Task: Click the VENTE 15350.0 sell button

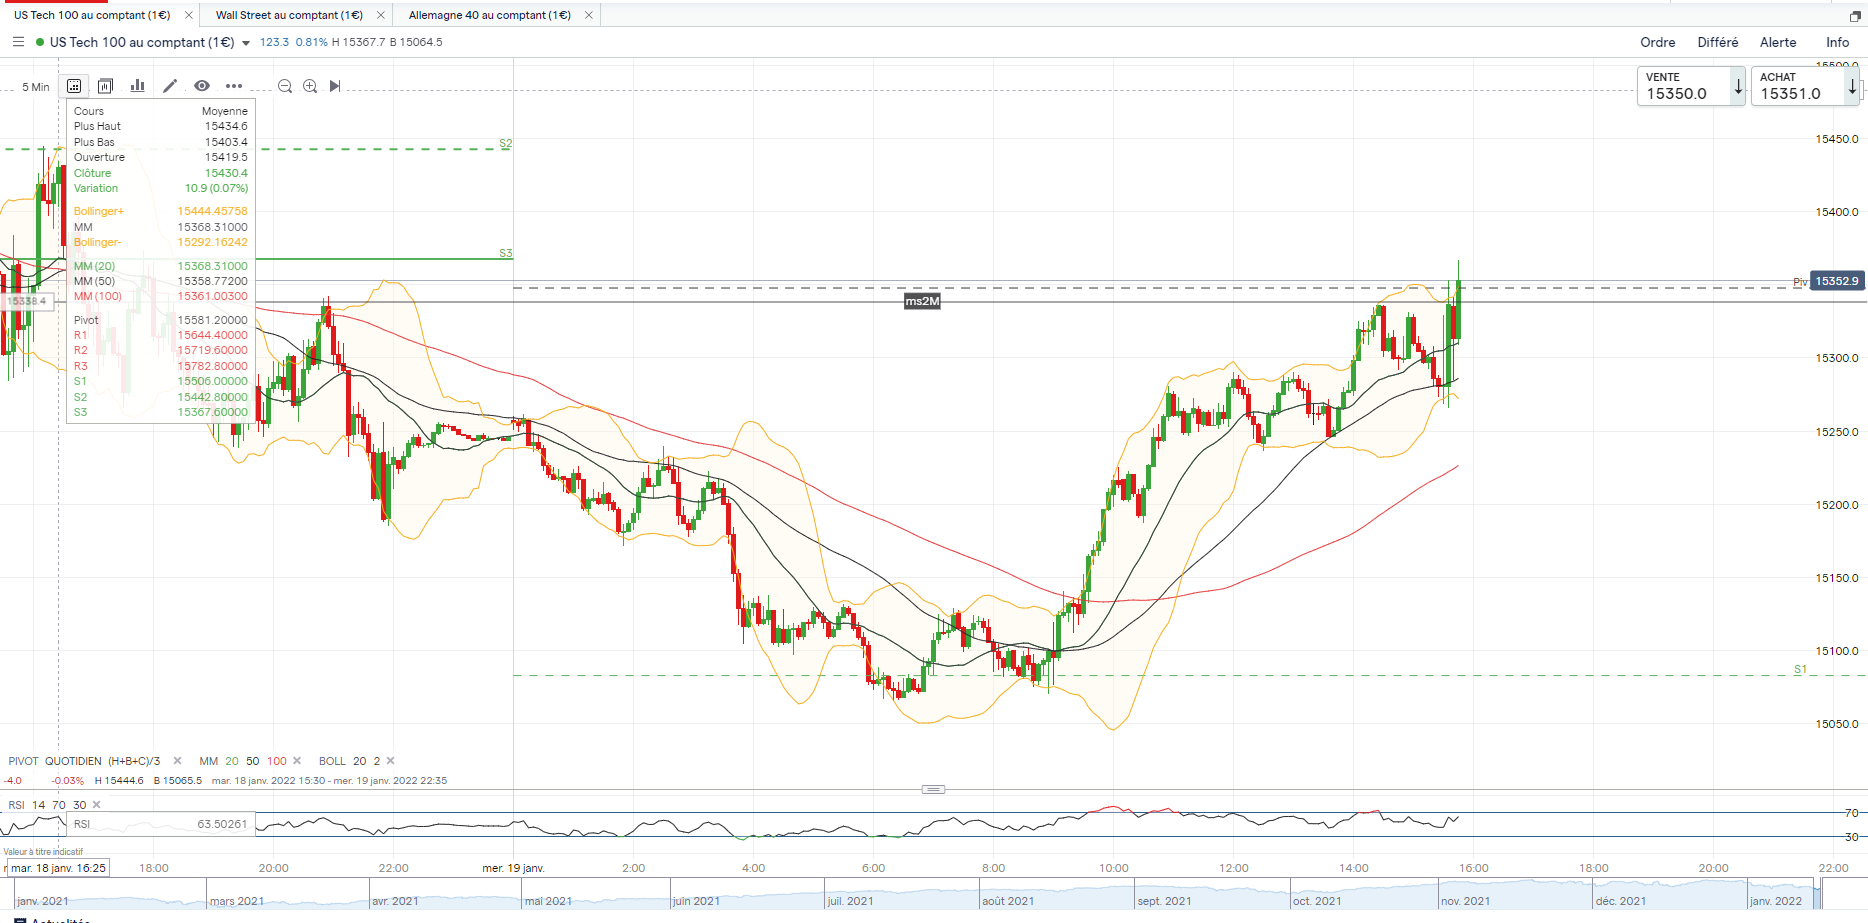Action: (x=1683, y=86)
